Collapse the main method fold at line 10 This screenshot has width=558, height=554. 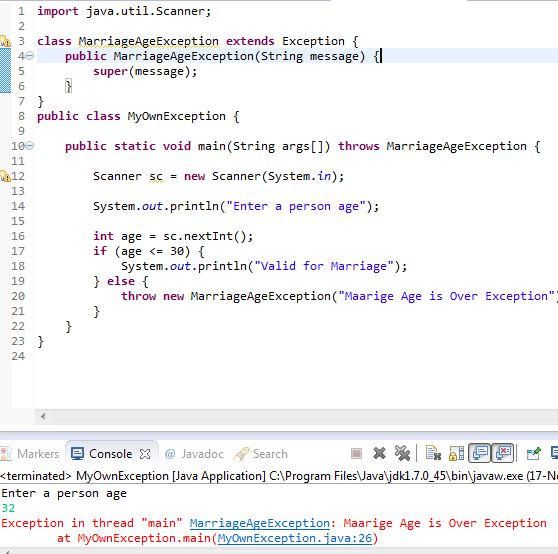click(x=30, y=146)
